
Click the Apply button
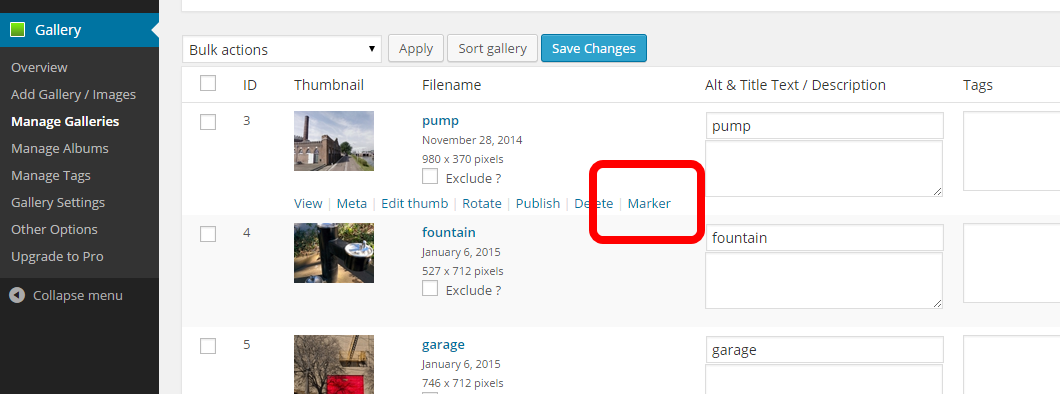pos(416,49)
